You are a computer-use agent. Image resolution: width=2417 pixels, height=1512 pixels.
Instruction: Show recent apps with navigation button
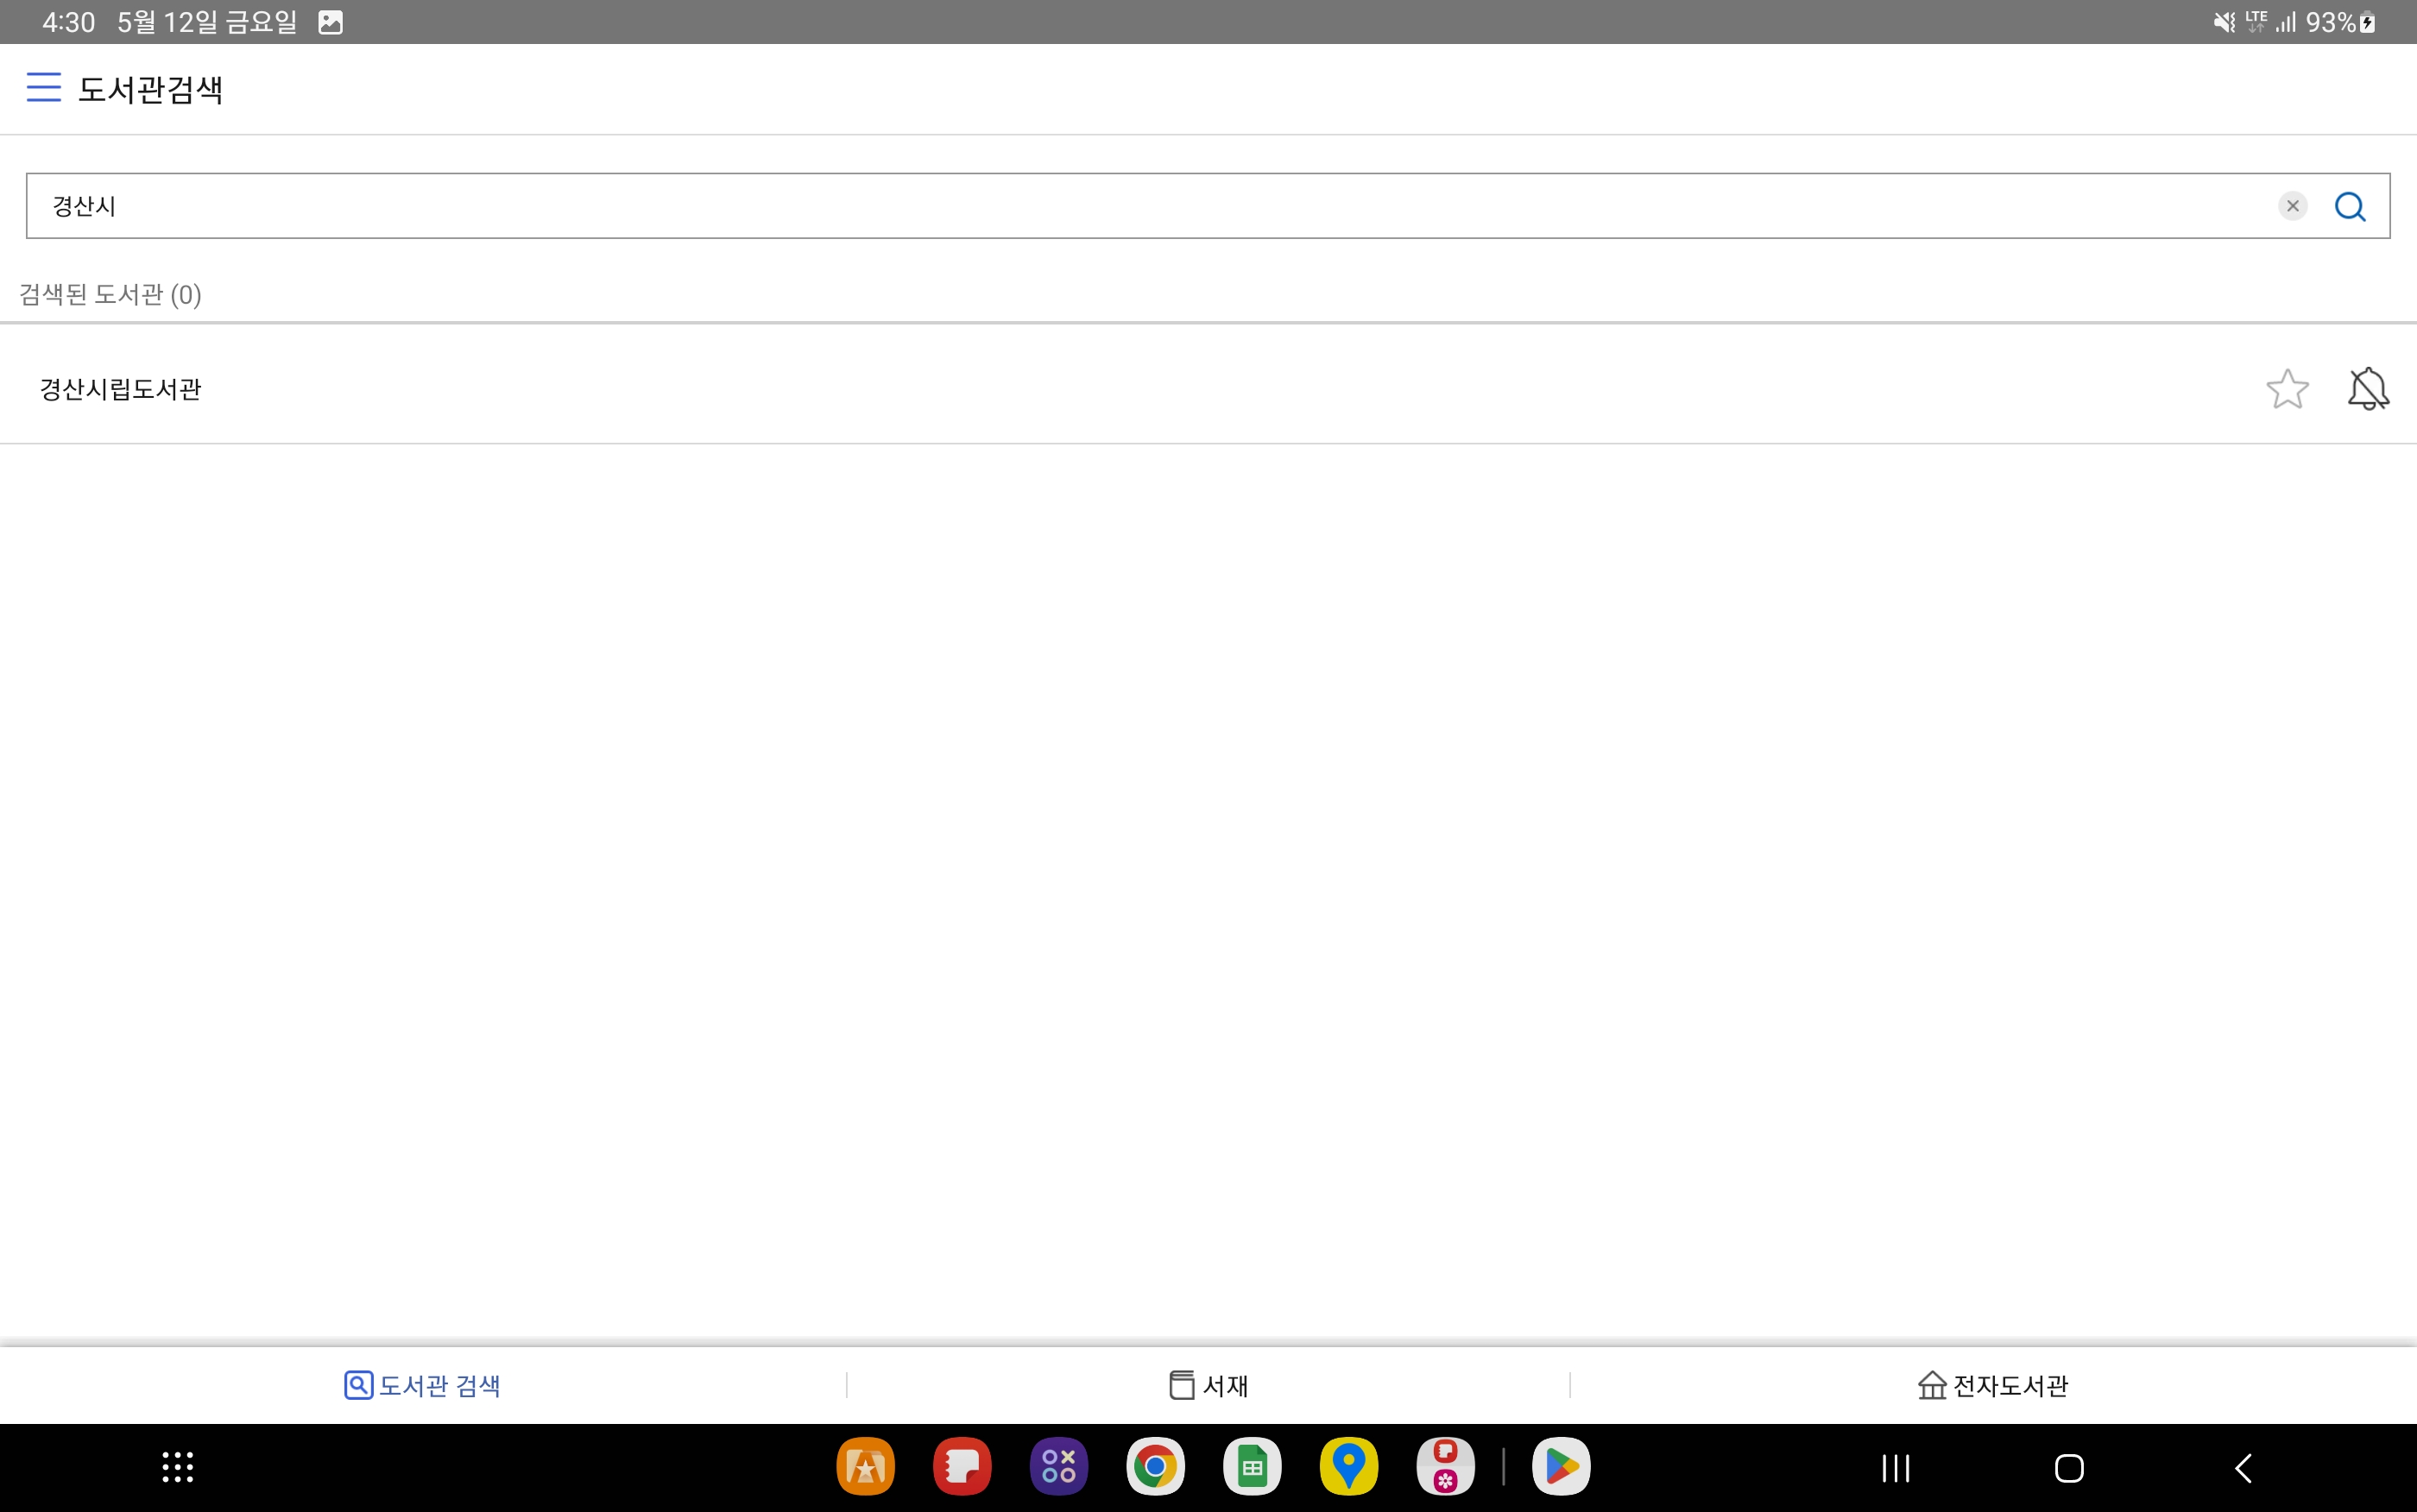[x=1895, y=1468]
